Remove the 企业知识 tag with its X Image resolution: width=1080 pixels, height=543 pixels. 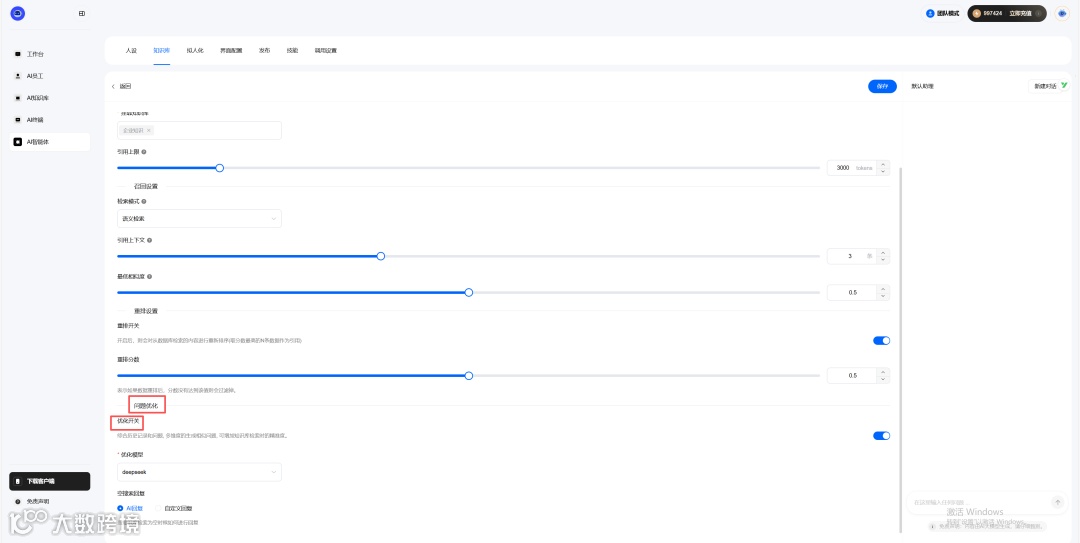[x=149, y=130]
